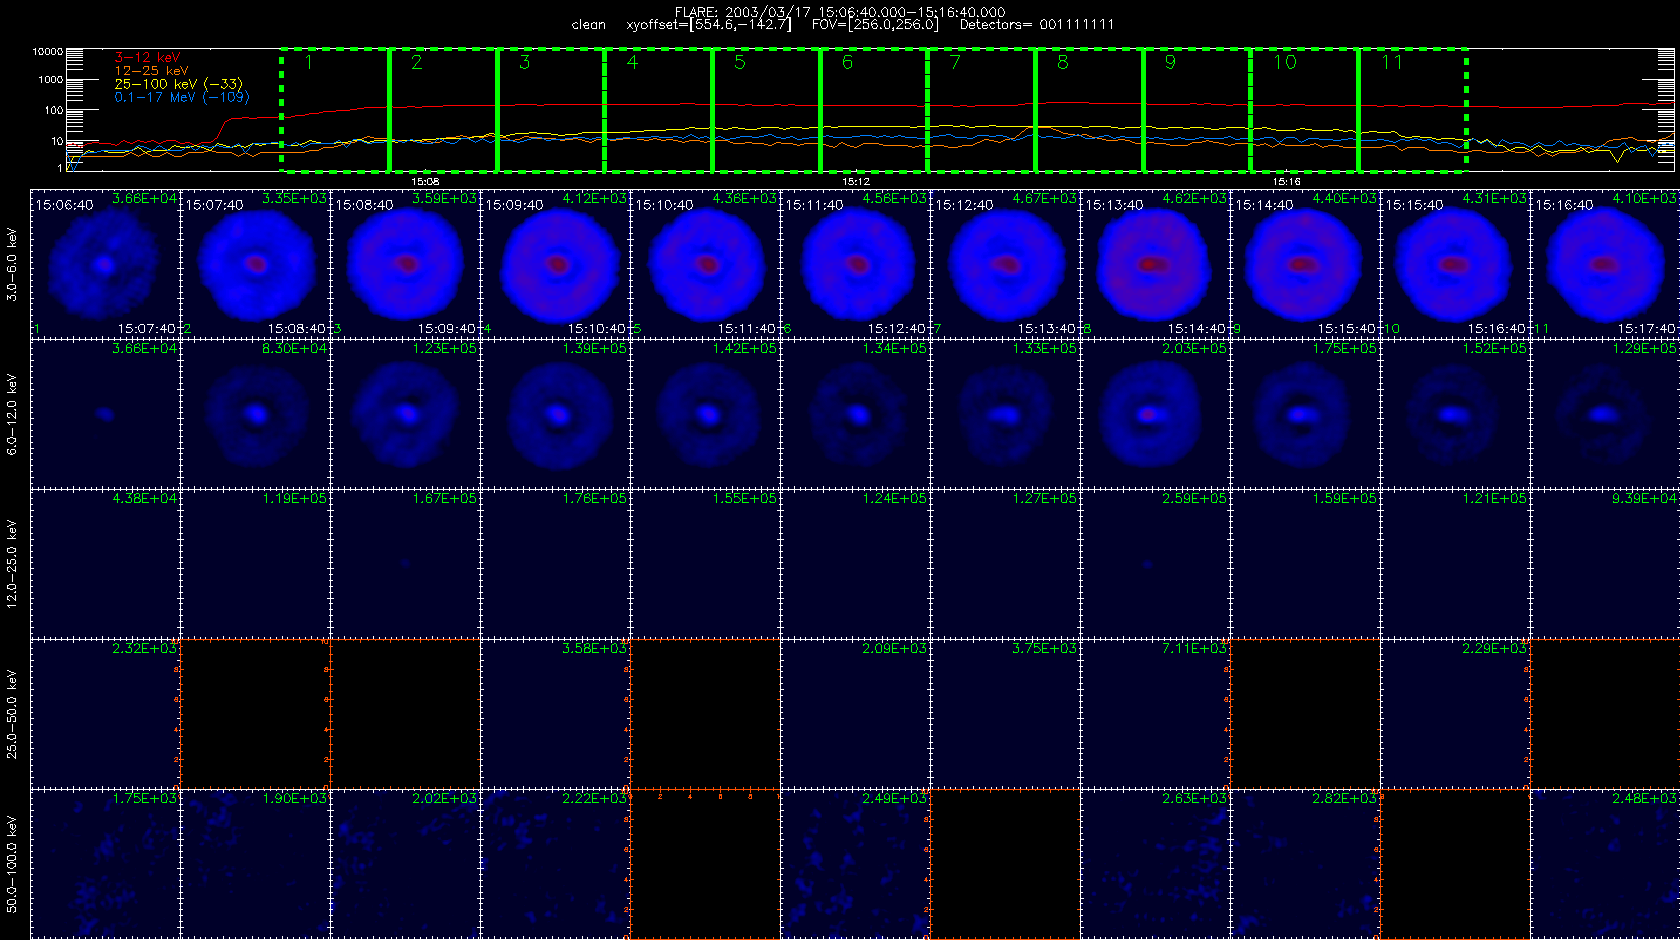Open the 15:06:40 image at 3.0-6.0 keV
Image resolution: width=1680 pixels, height=940 pixels.
105,264
